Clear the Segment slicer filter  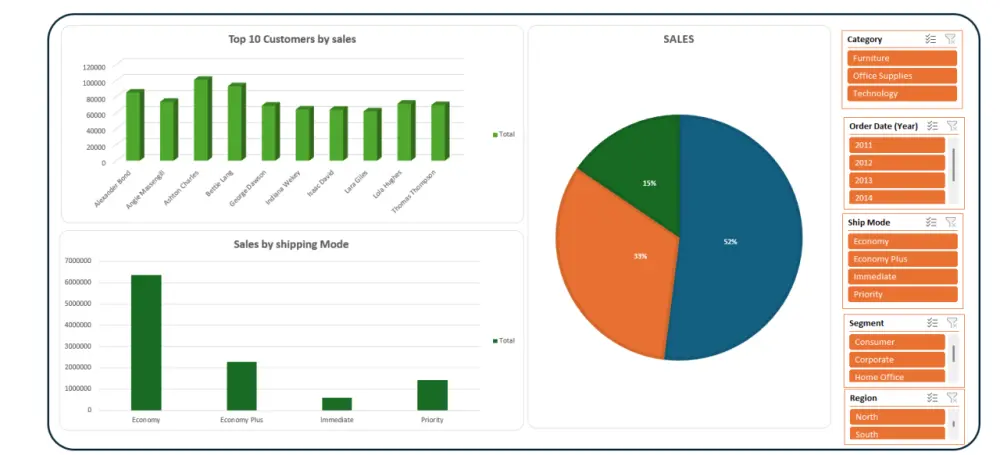(952, 323)
